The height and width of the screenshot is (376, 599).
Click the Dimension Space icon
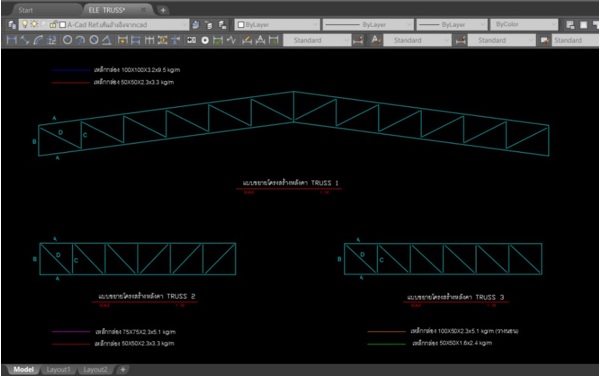click(x=162, y=40)
